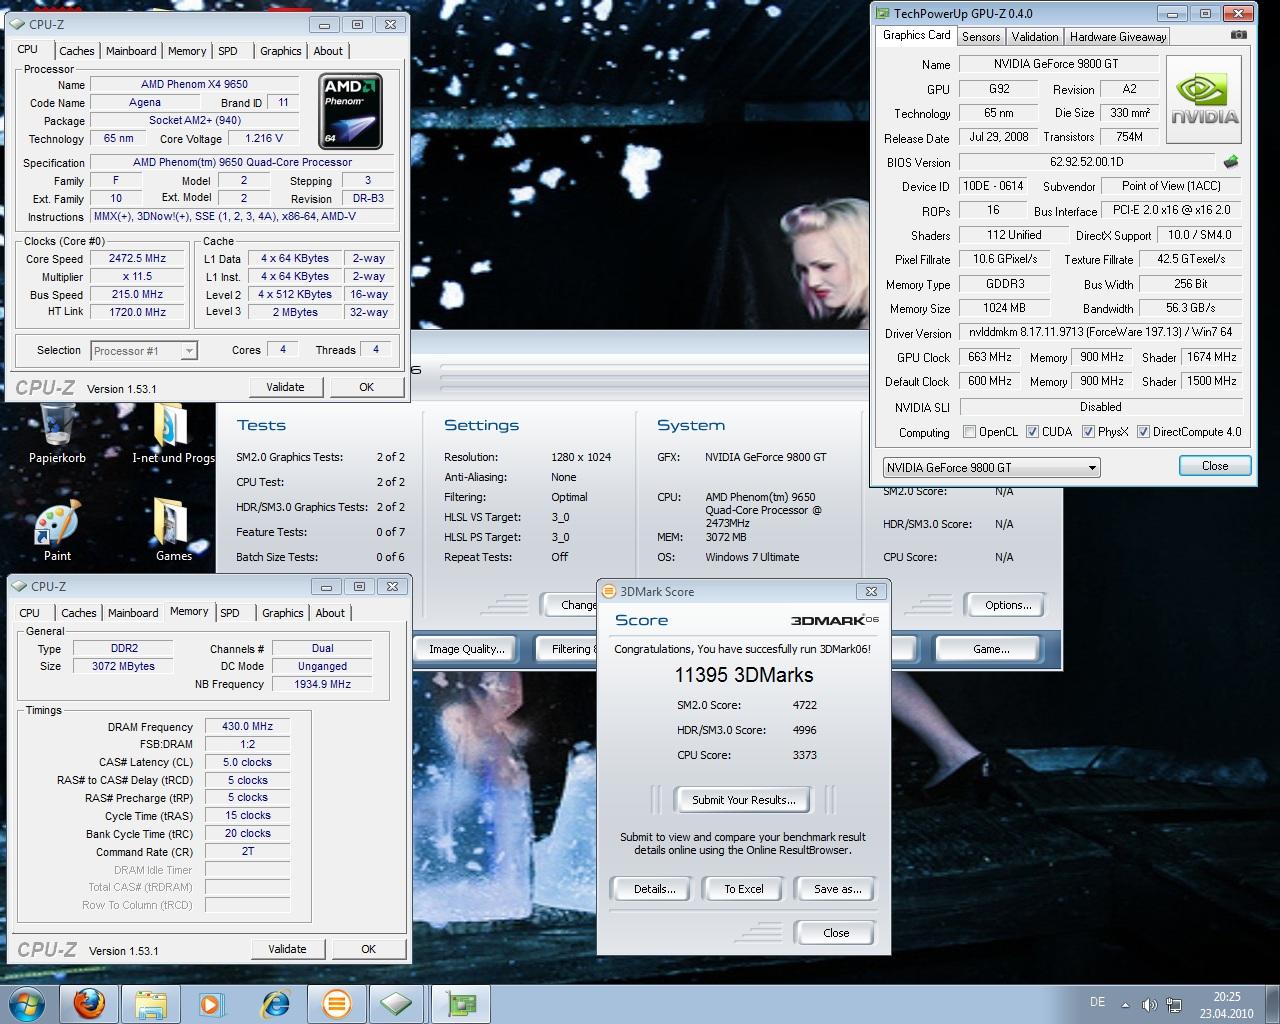
Task: Open GPU selector dropdown NVIDIA GeForce 9800 GT
Action: pos(991,467)
